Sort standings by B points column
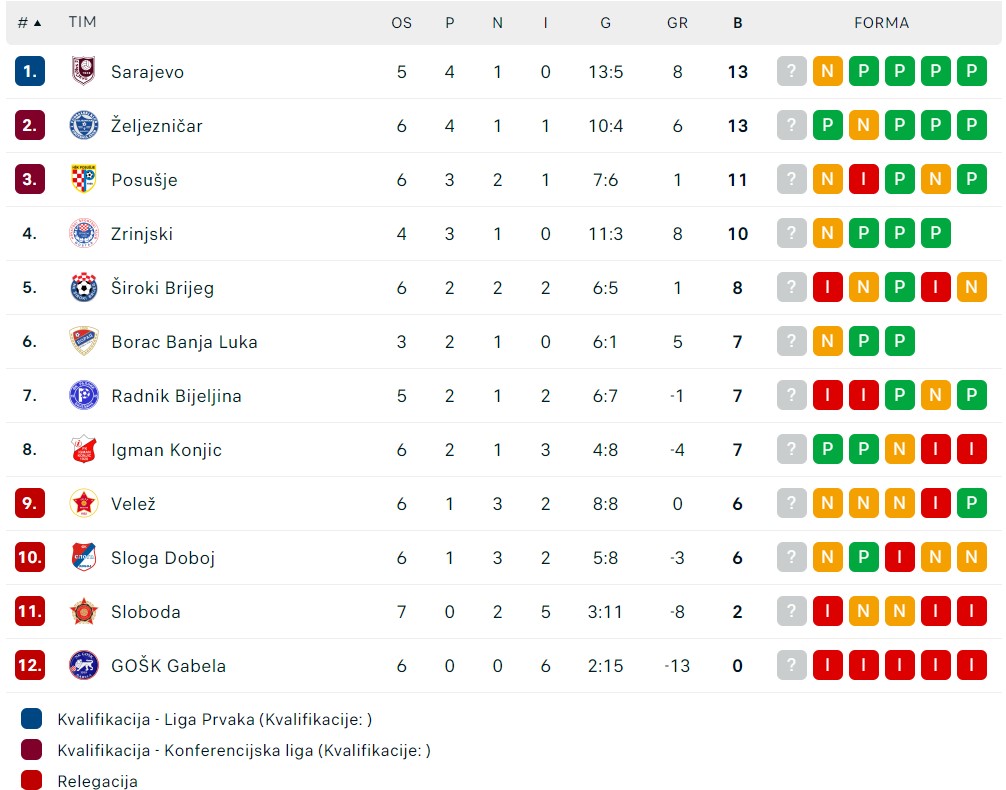1006x790 pixels. pos(738,23)
